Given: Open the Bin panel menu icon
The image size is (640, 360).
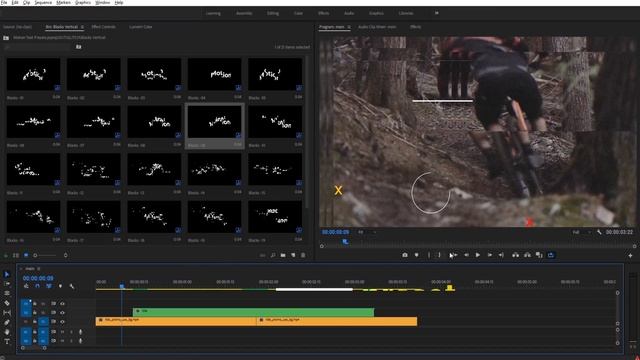Looking at the screenshot, I should point(82,27).
